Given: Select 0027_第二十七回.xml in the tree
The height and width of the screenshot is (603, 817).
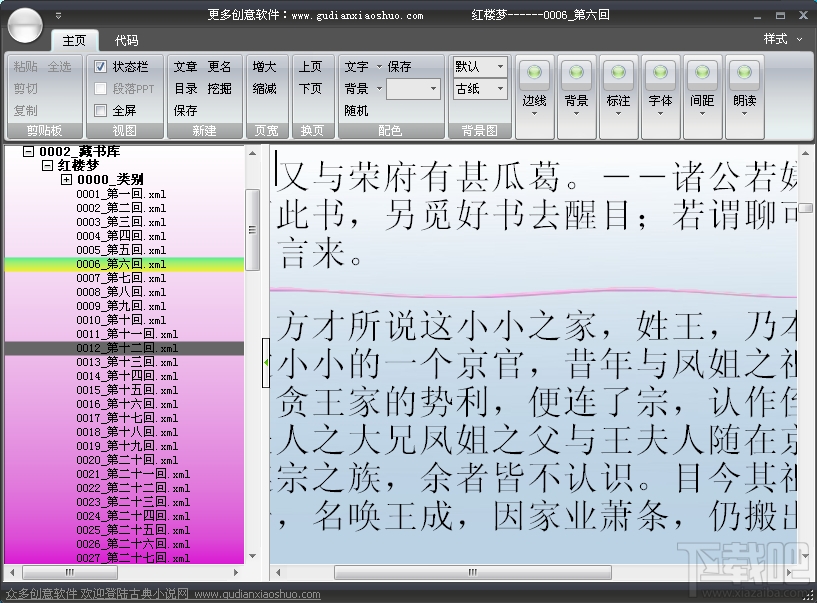Looking at the screenshot, I should coord(133,558).
